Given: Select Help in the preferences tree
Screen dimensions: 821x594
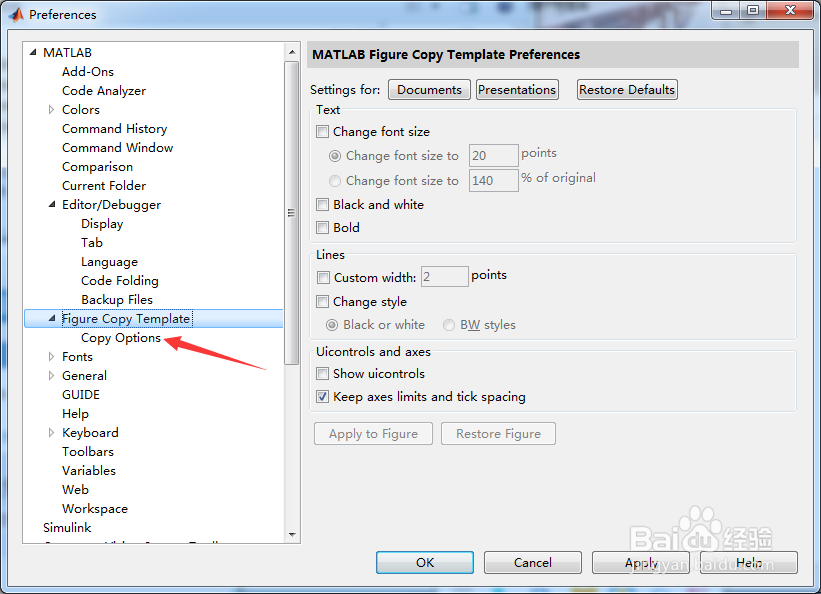Looking at the screenshot, I should [75, 414].
